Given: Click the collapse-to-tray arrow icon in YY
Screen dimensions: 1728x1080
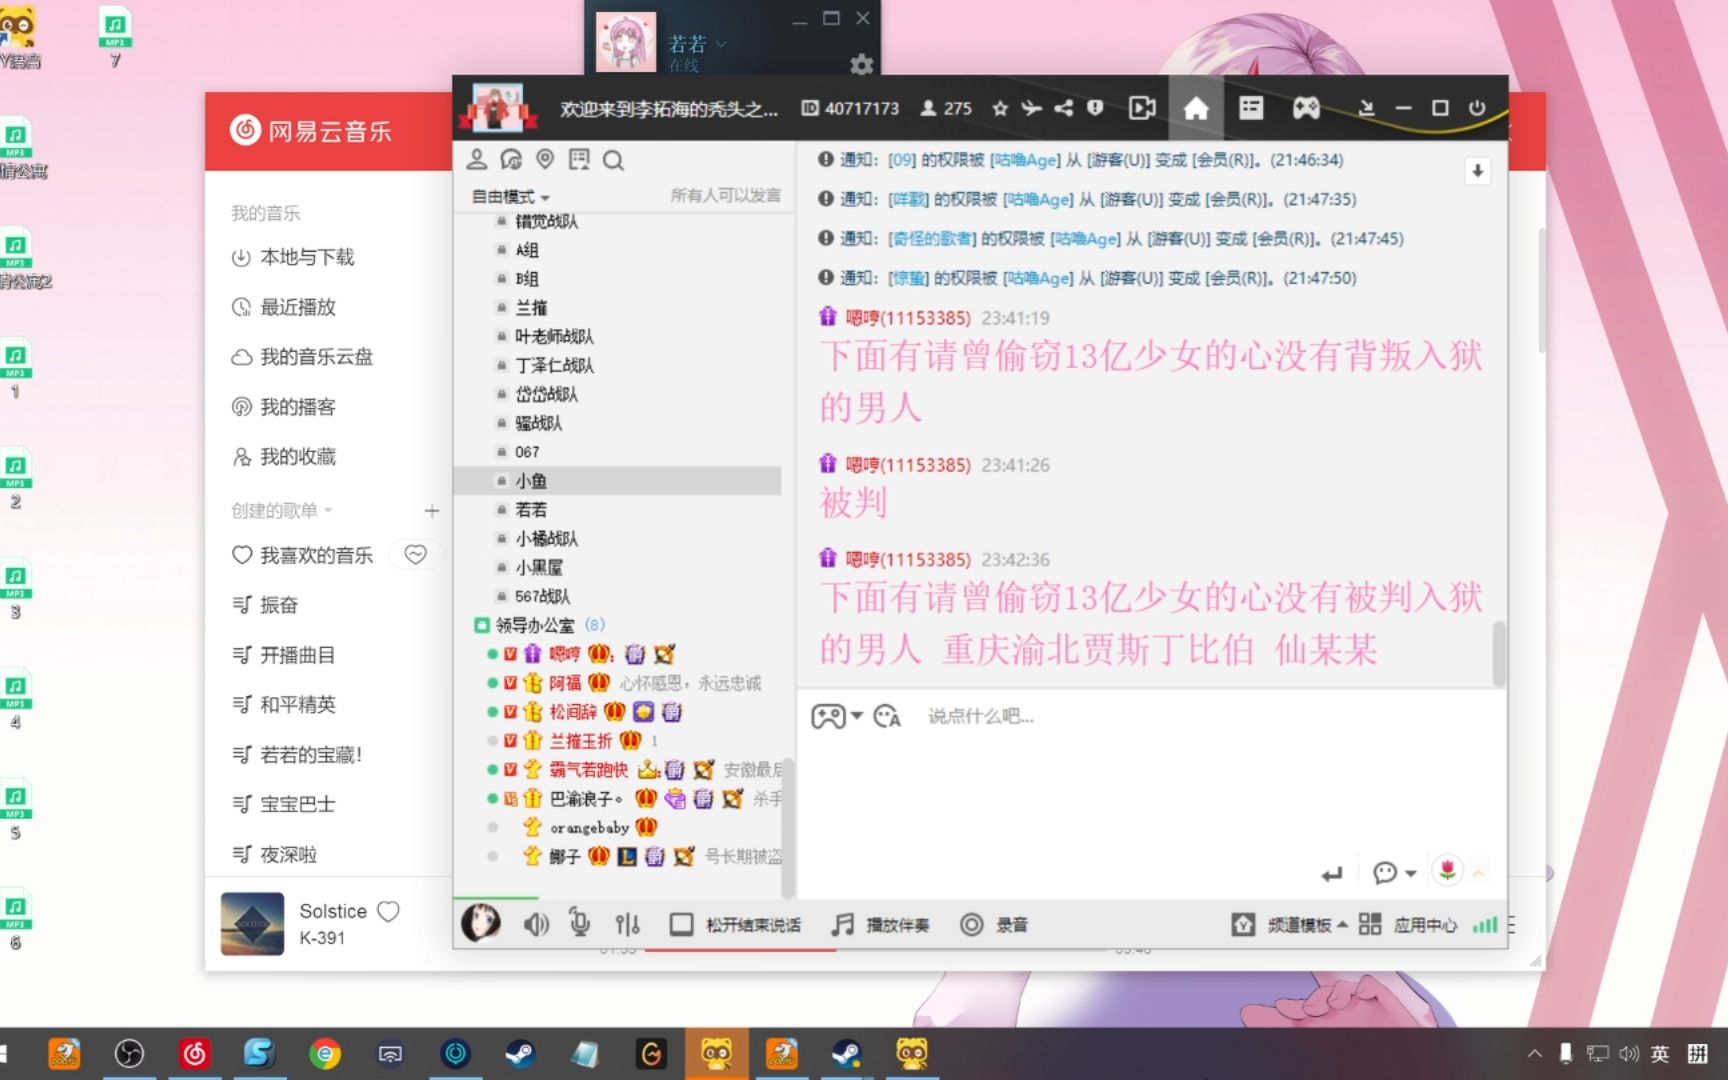Looking at the screenshot, I should point(1367,108).
